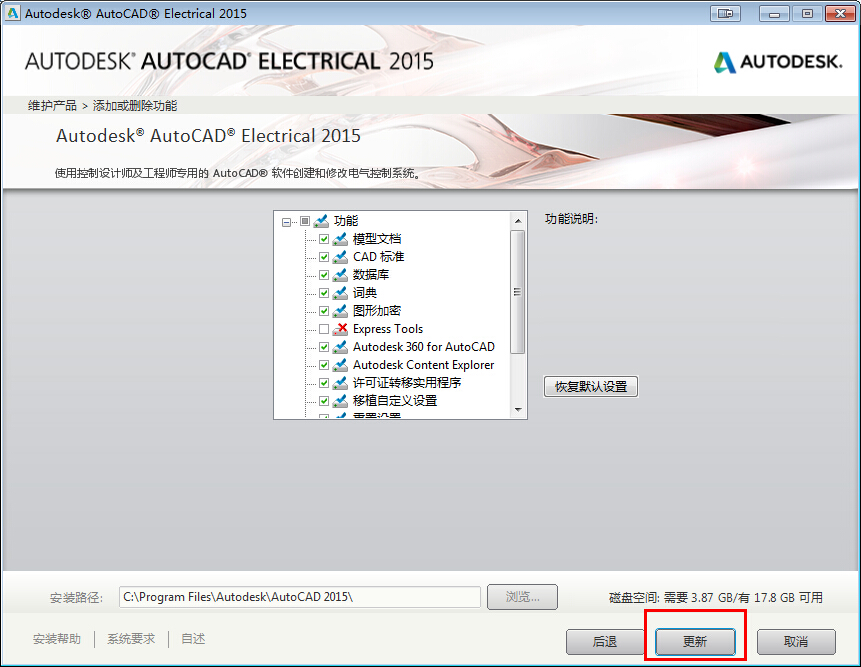The height and width of the screenshot is (667, 861).
Task: Click the CAD 标准 feature icon
Action: coord(340,257)
